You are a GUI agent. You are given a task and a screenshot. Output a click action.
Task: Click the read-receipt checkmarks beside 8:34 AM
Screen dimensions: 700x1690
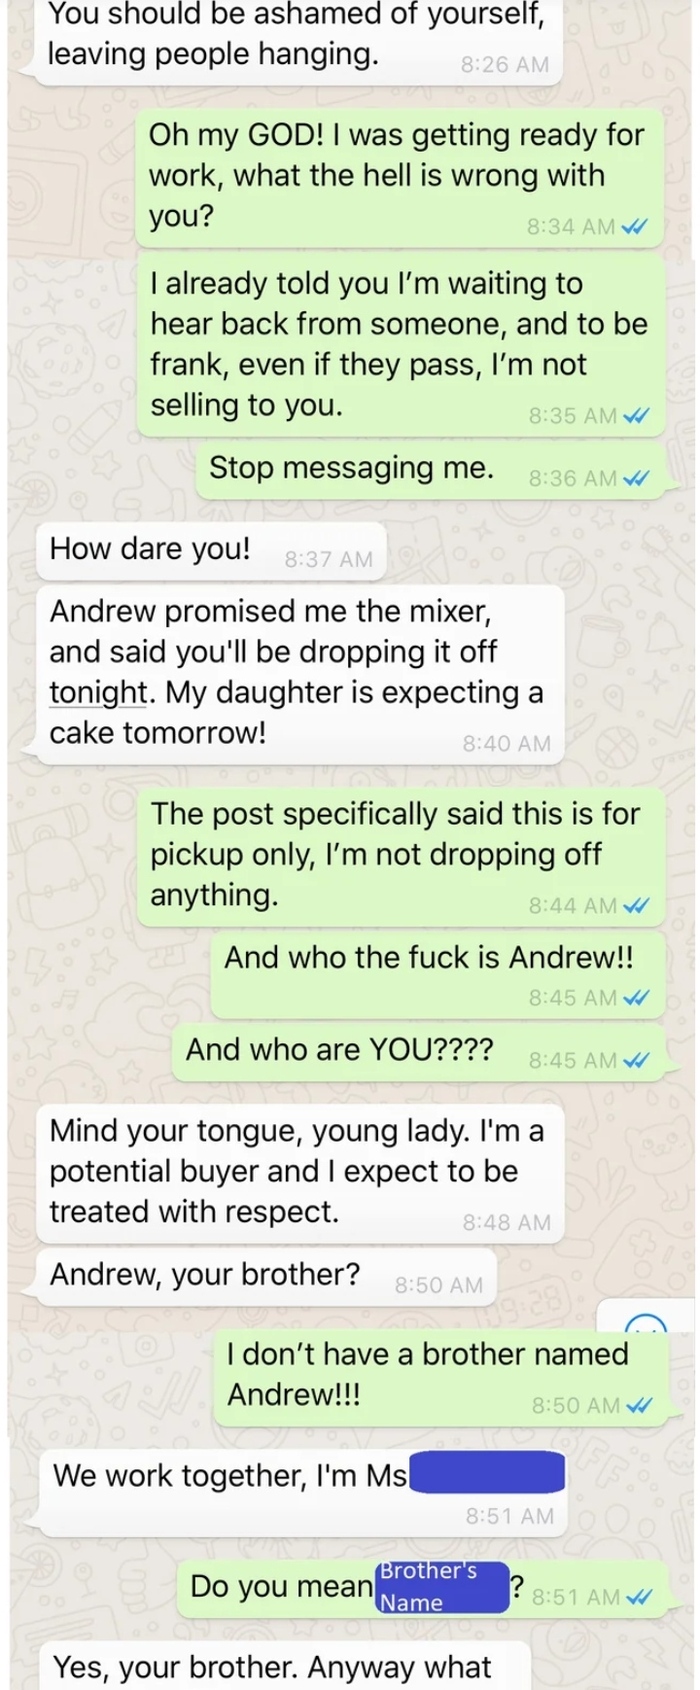pyautogui.click(x=634, y=226)
